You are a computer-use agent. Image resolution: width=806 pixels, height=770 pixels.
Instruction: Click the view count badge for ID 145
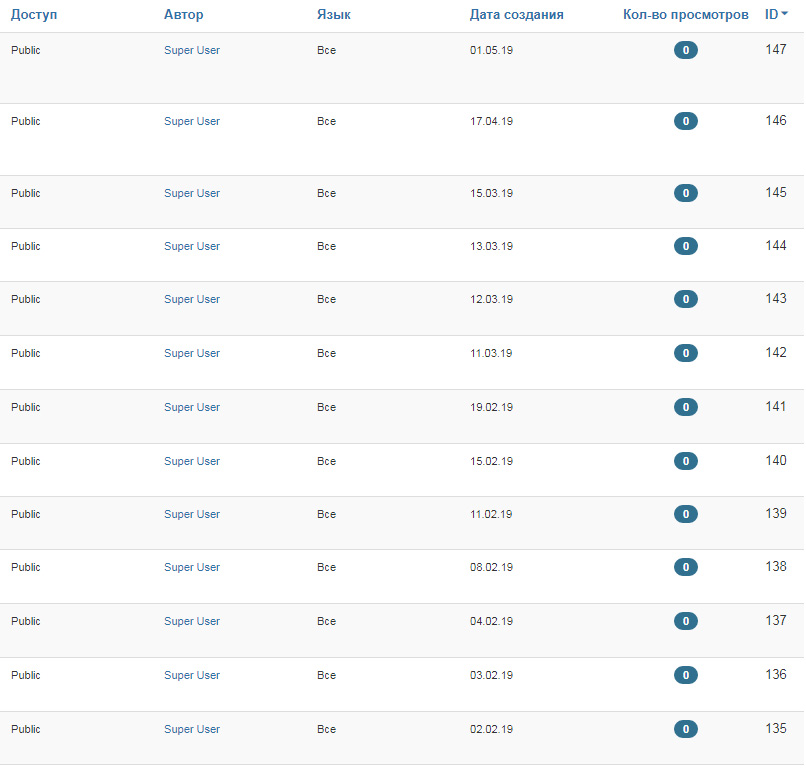(685, 193)
